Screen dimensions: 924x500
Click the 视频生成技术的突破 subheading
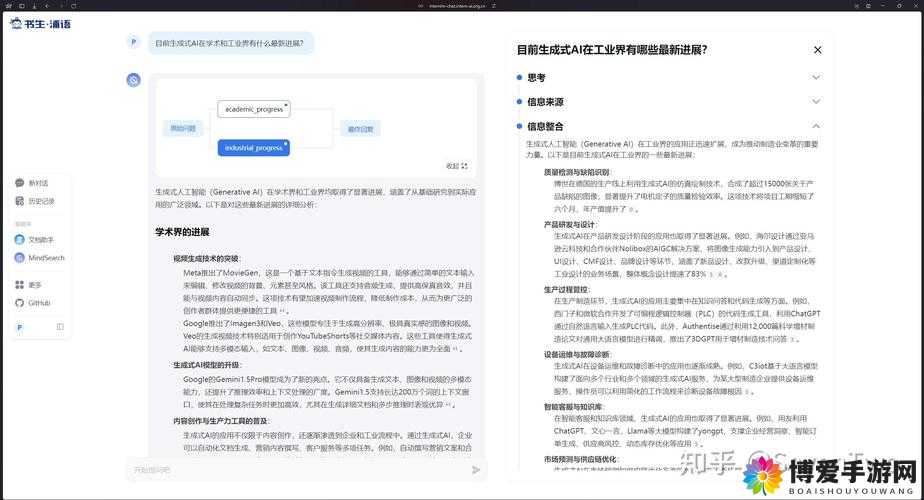coord(207,258)
